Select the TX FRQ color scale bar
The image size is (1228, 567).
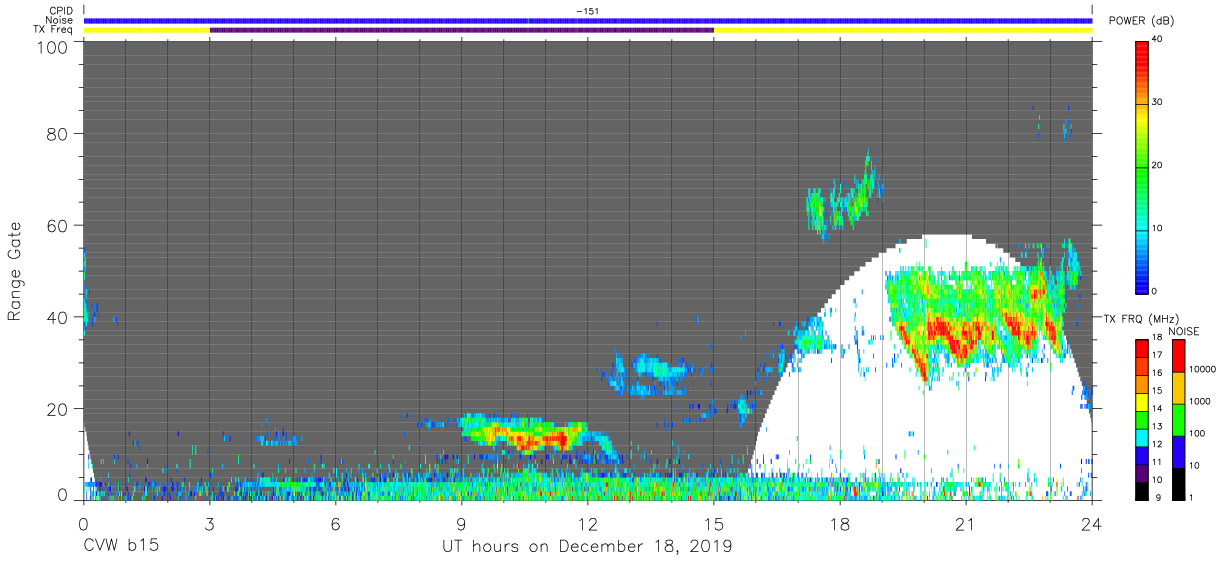point(1143,419)
